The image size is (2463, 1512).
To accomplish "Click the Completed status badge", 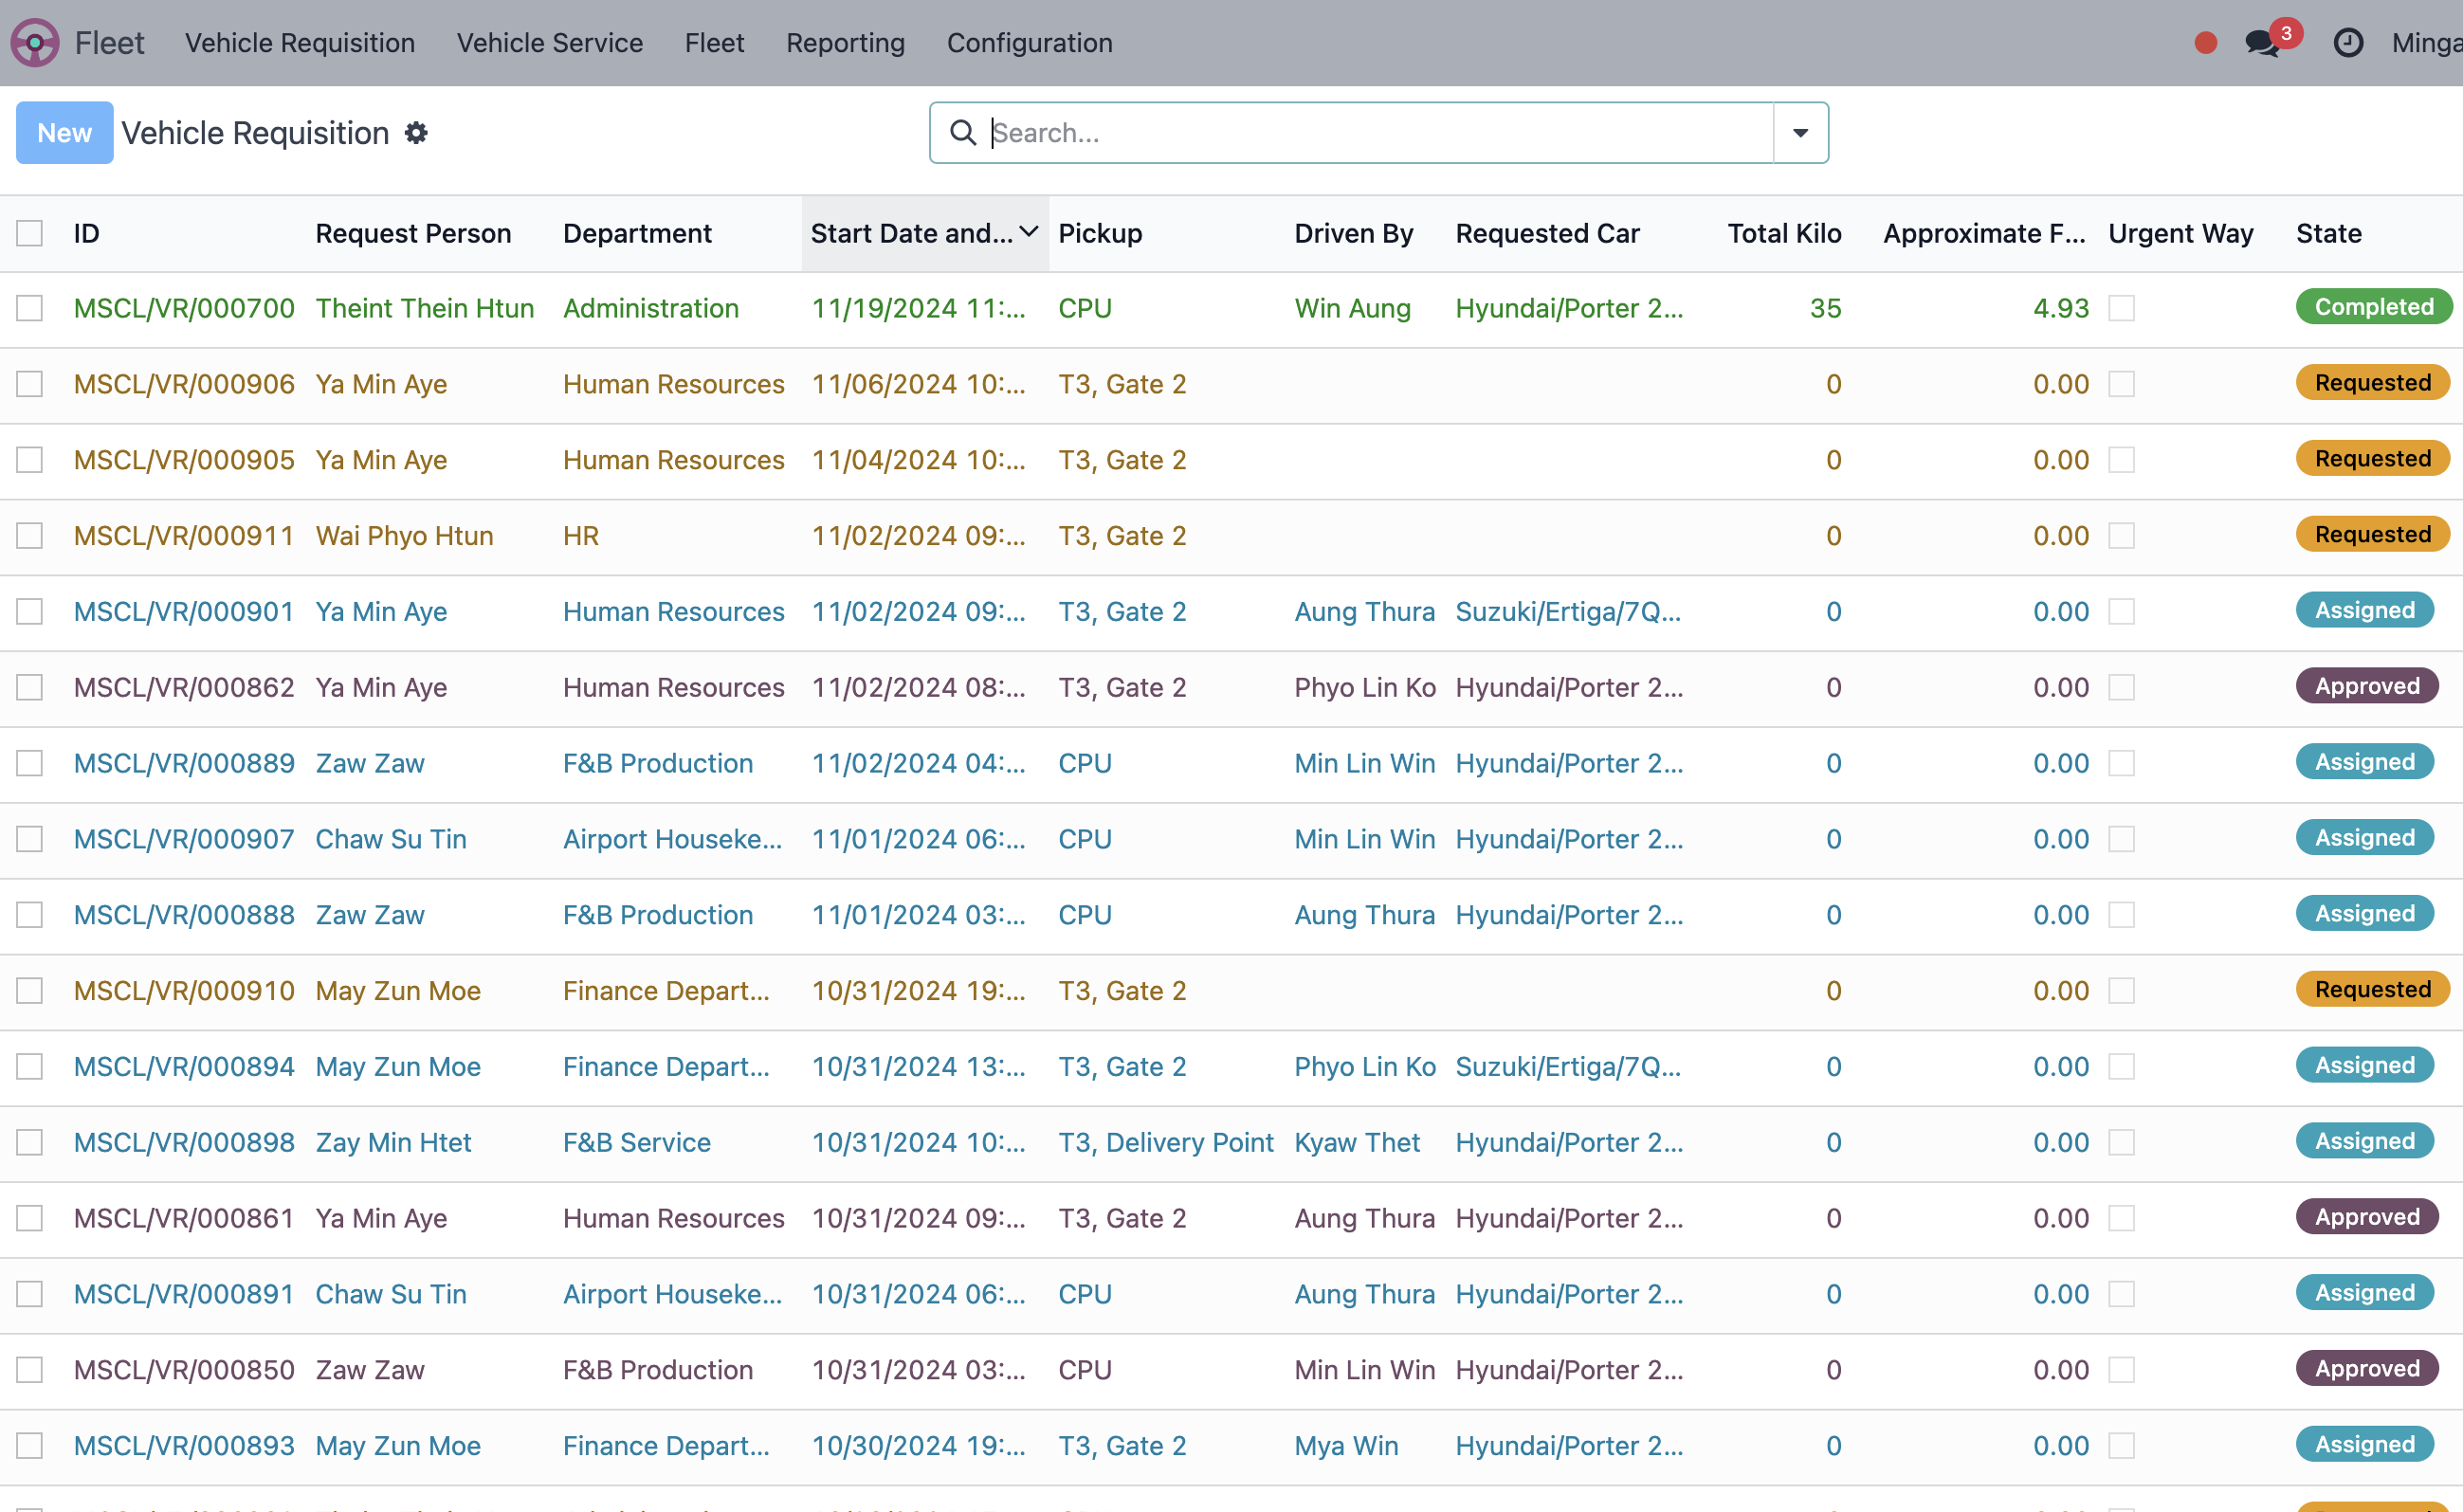I will [2373, 307].
